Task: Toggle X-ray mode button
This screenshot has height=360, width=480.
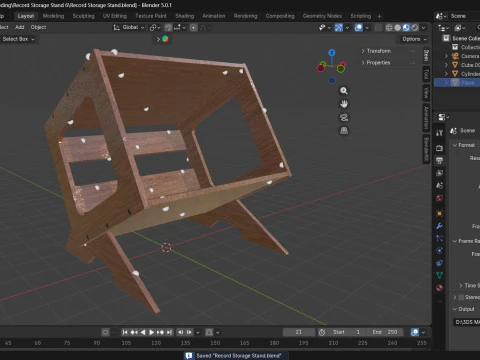Action: (378, 27)
